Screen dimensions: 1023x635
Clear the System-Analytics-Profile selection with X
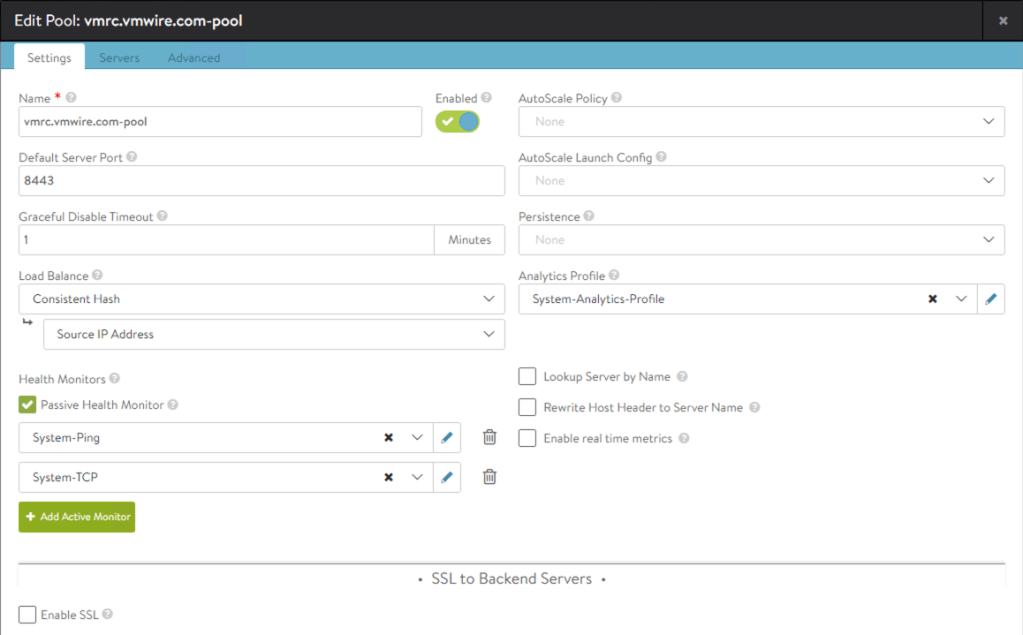[932, 299]
